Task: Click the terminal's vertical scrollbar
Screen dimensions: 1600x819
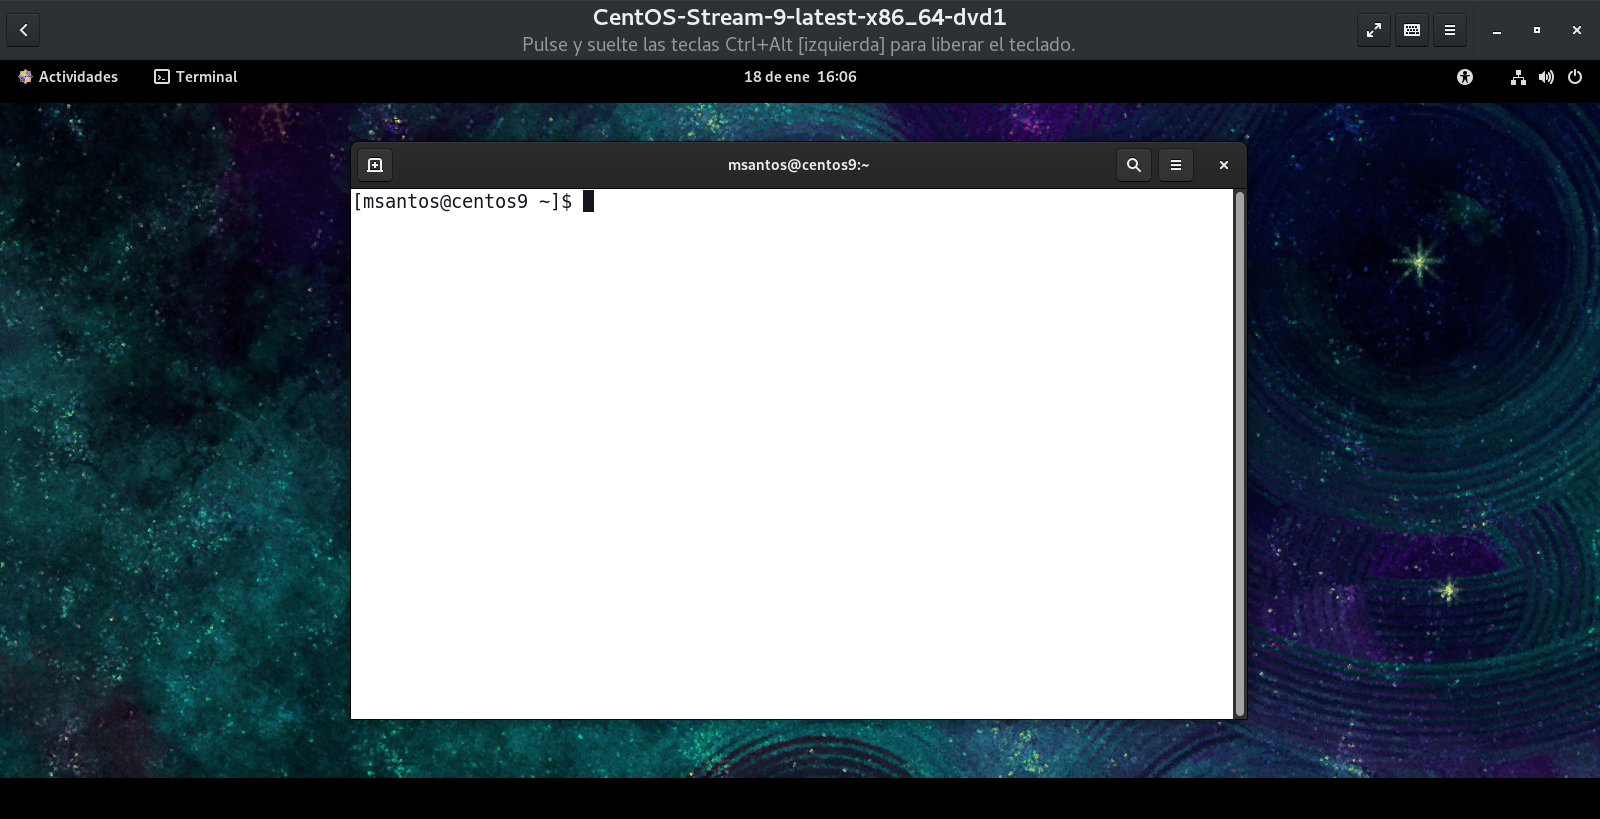Action: click(x=1240, y=452)
